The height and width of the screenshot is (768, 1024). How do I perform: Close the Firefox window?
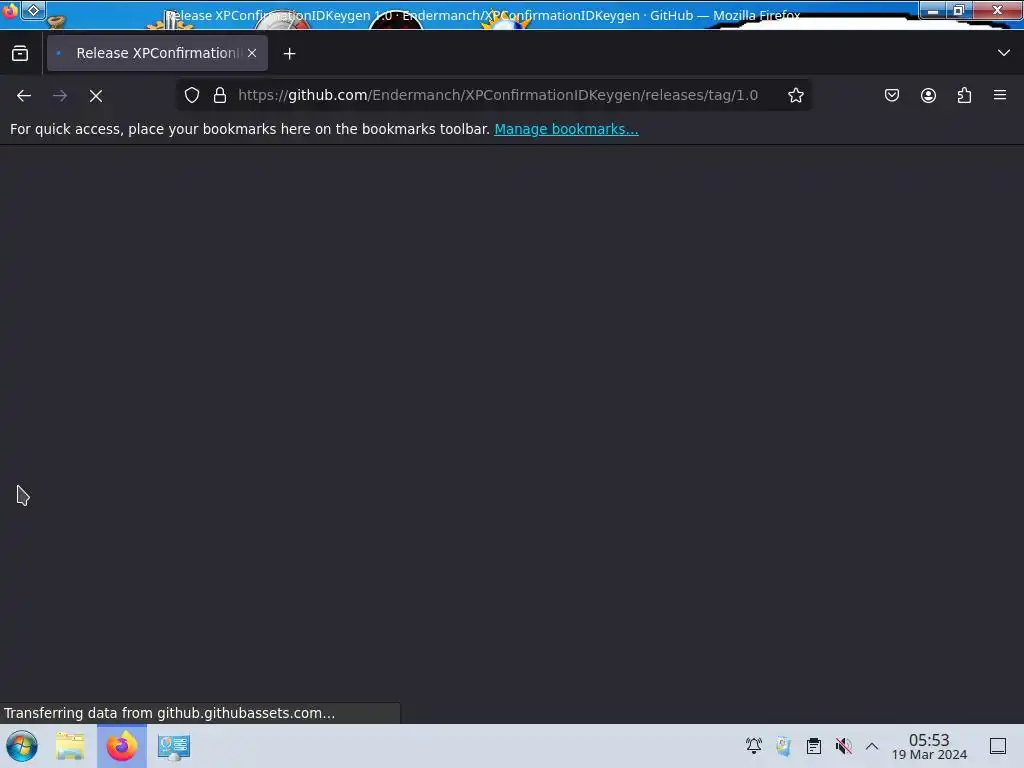(997, 10)
